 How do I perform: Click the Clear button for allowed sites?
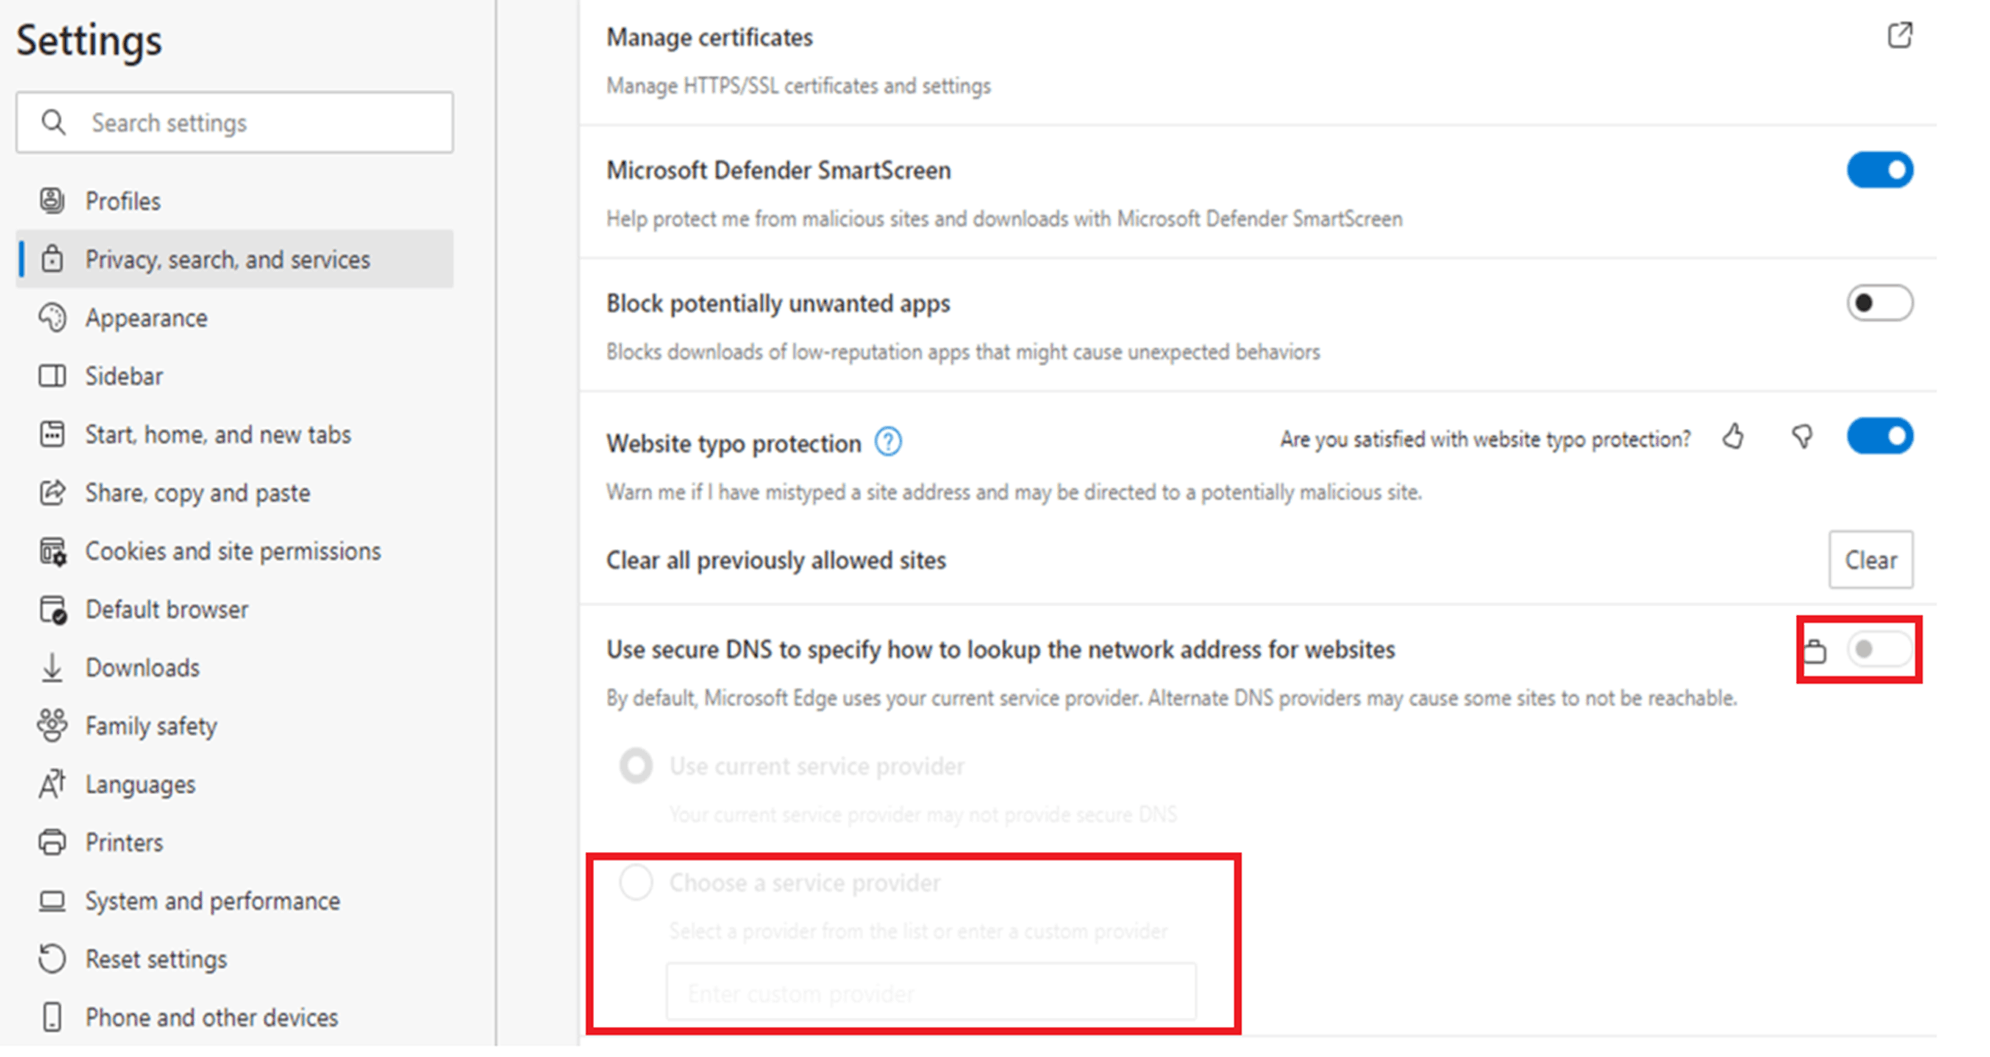click(1870, 560)
